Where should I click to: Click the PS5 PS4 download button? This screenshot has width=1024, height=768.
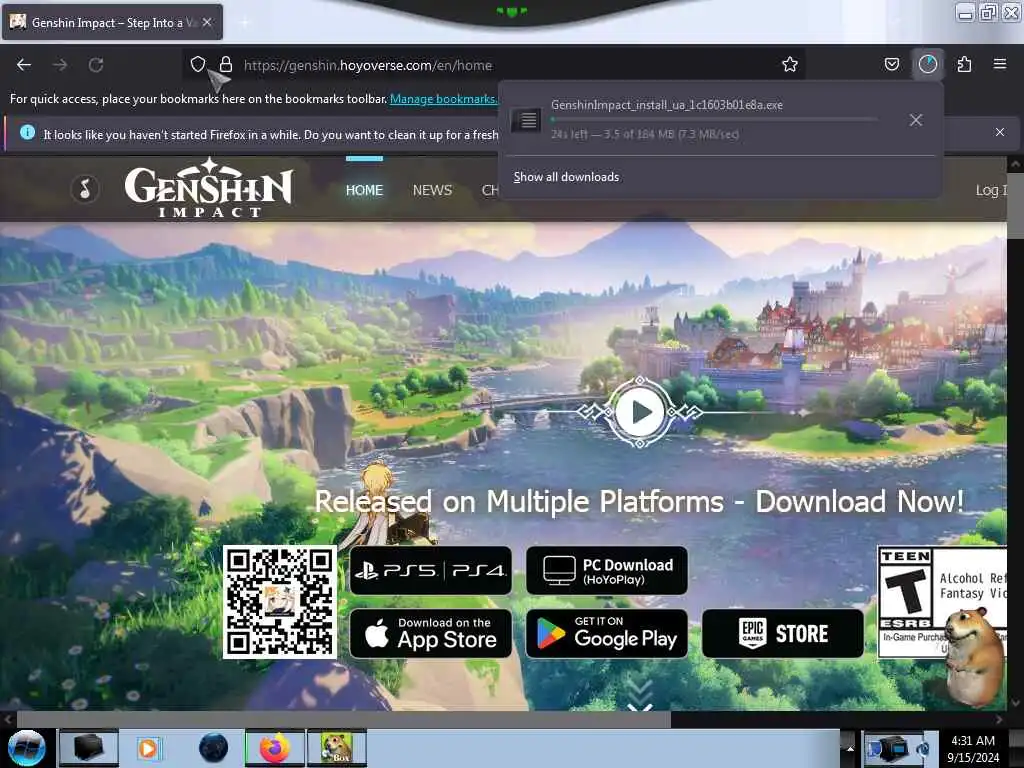coord(430,571)
